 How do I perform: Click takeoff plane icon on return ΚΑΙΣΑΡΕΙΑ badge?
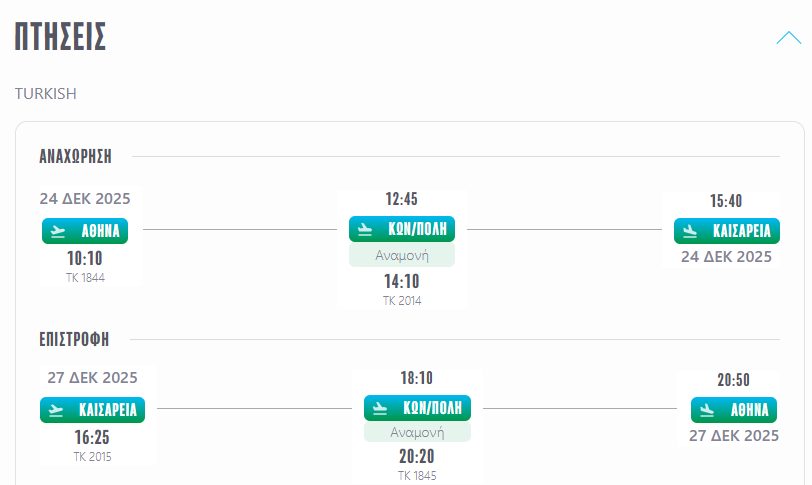(x=57, y=410)
